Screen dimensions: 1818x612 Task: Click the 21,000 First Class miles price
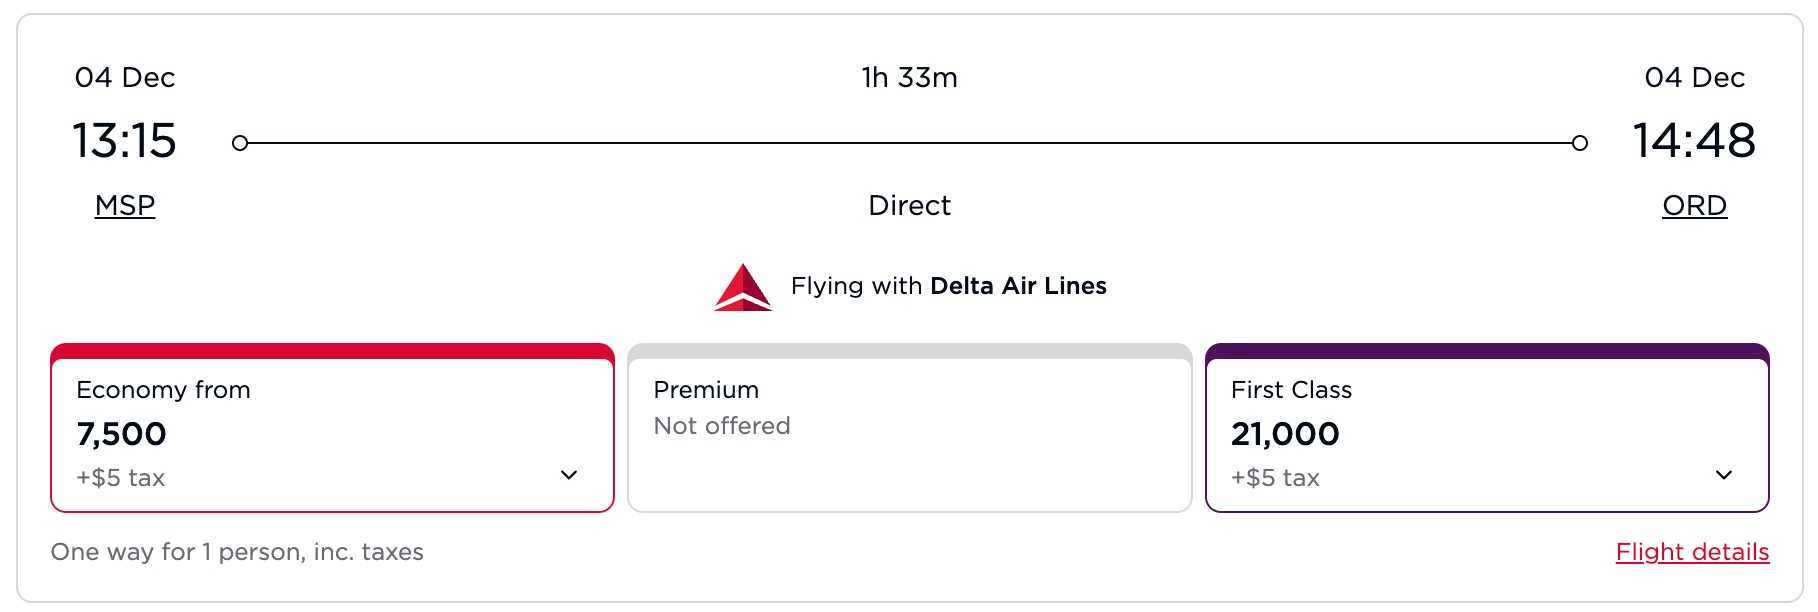coord(1286,434)
